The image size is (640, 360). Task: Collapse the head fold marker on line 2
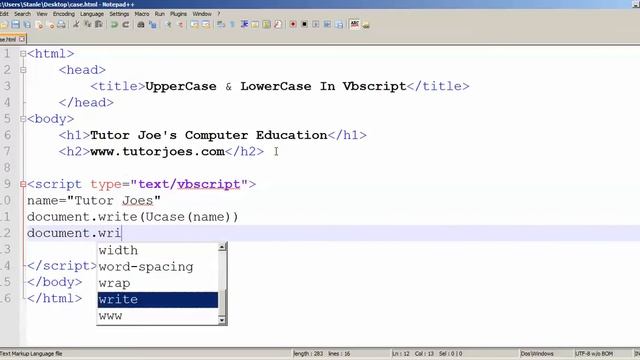tap(23, 70)
